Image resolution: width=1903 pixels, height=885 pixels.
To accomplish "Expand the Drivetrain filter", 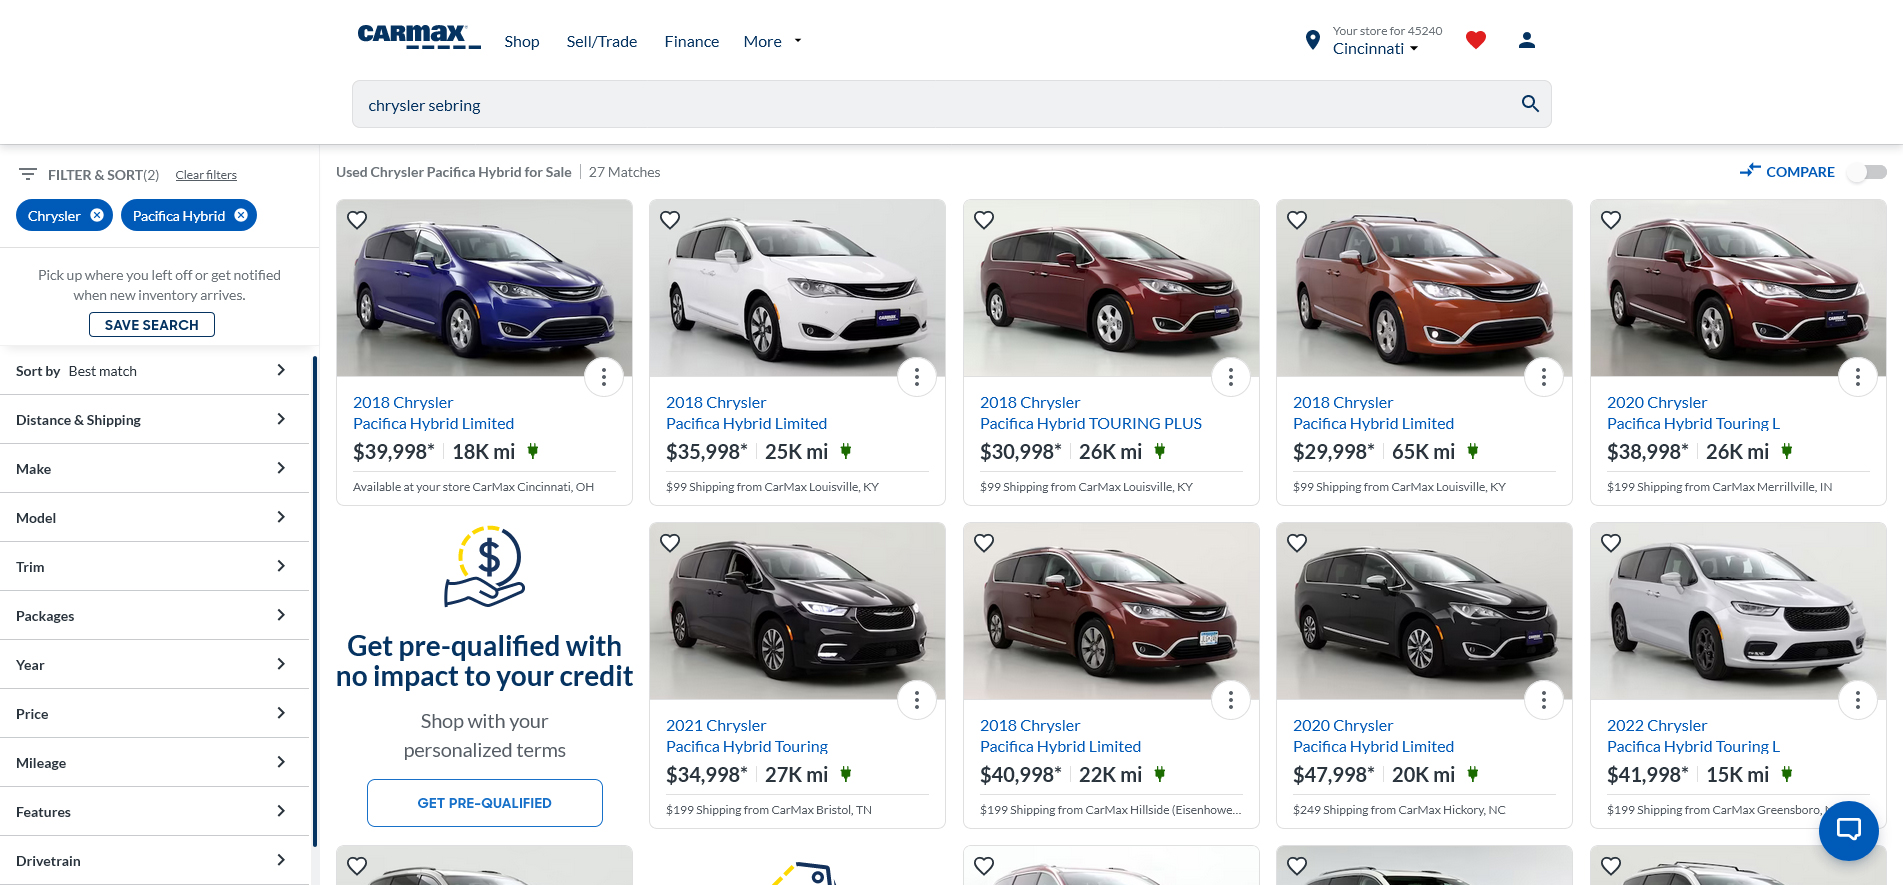I will point(152,861).
